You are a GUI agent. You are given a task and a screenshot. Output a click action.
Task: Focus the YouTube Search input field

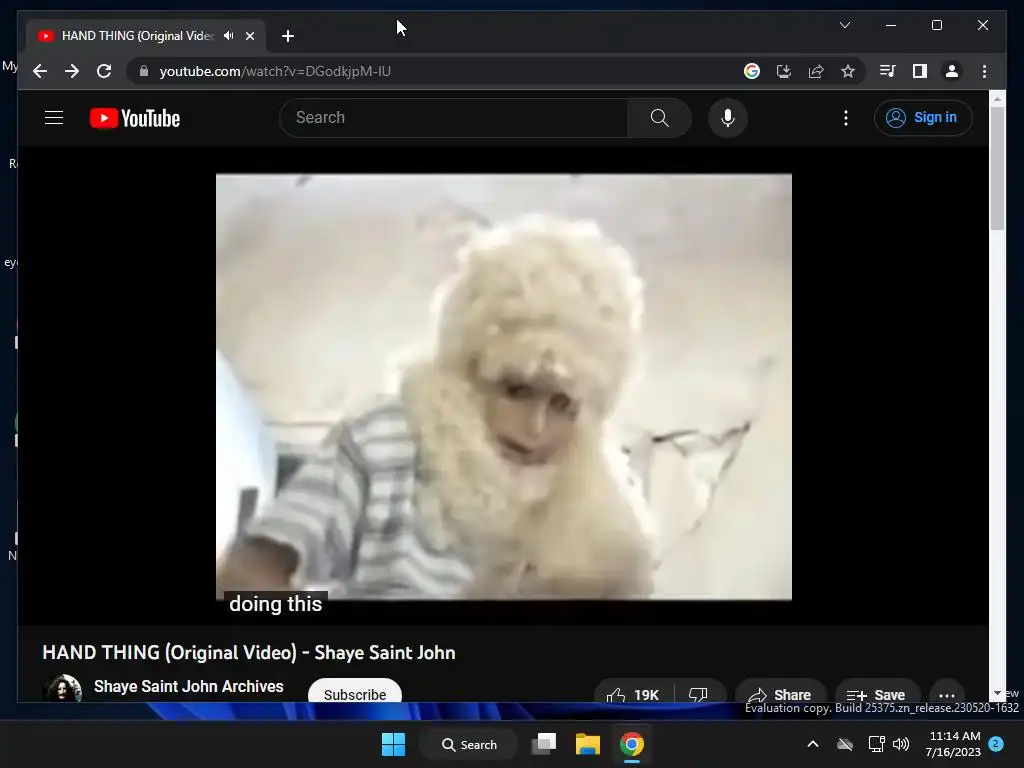click(455, 118)
